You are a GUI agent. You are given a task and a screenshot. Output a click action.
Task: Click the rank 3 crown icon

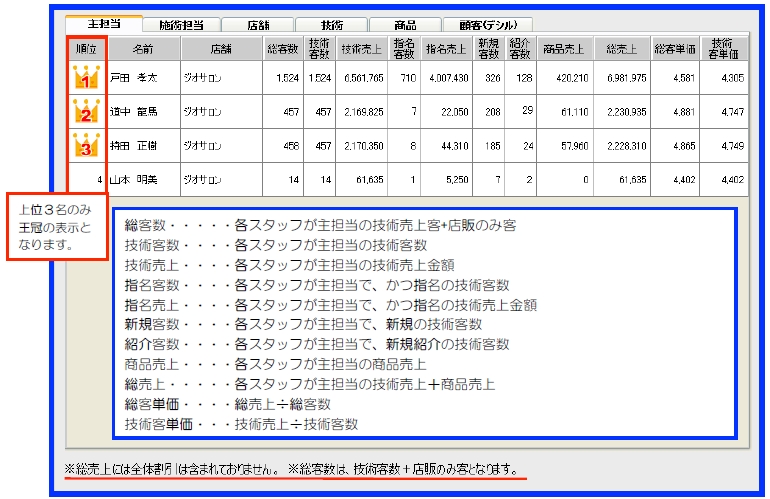click(x=86, y=145)
